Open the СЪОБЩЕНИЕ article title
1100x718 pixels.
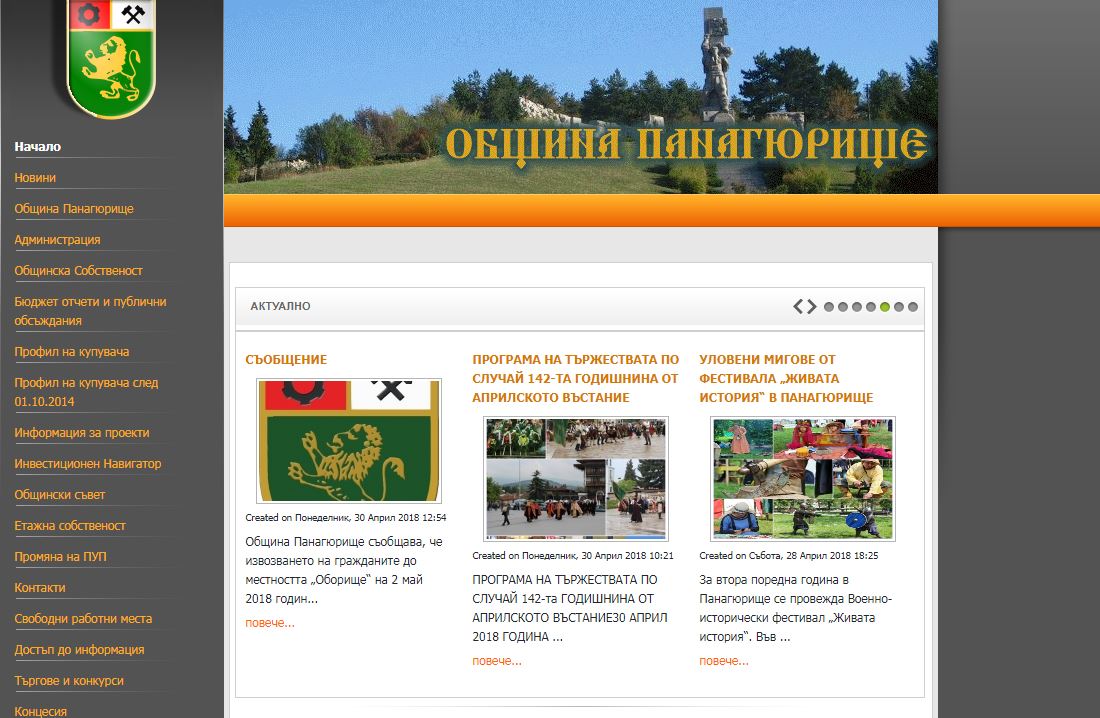point(286,359)
